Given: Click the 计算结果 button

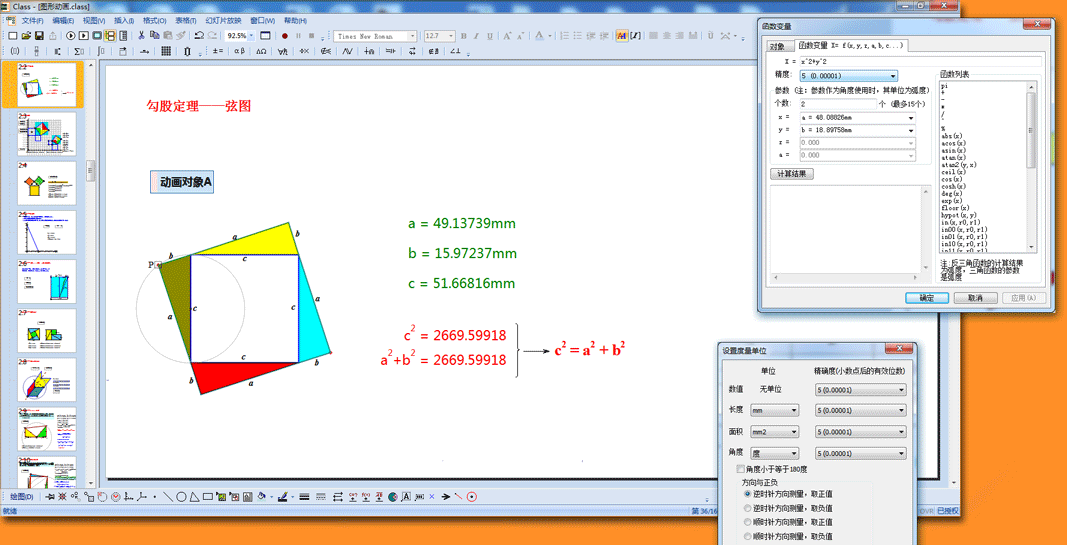Looking at the screenshot, I should pyautogui.click(x=792, y=174).
